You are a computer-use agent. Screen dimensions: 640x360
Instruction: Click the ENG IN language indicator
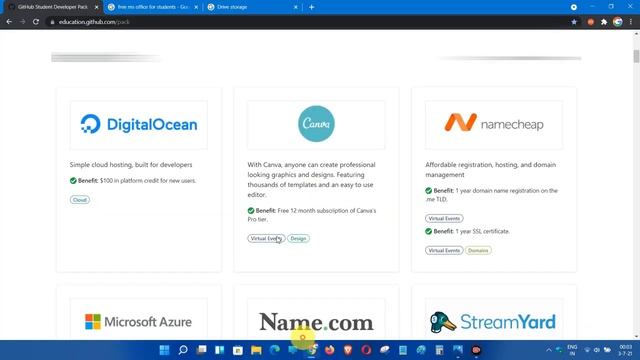point(572,350)
